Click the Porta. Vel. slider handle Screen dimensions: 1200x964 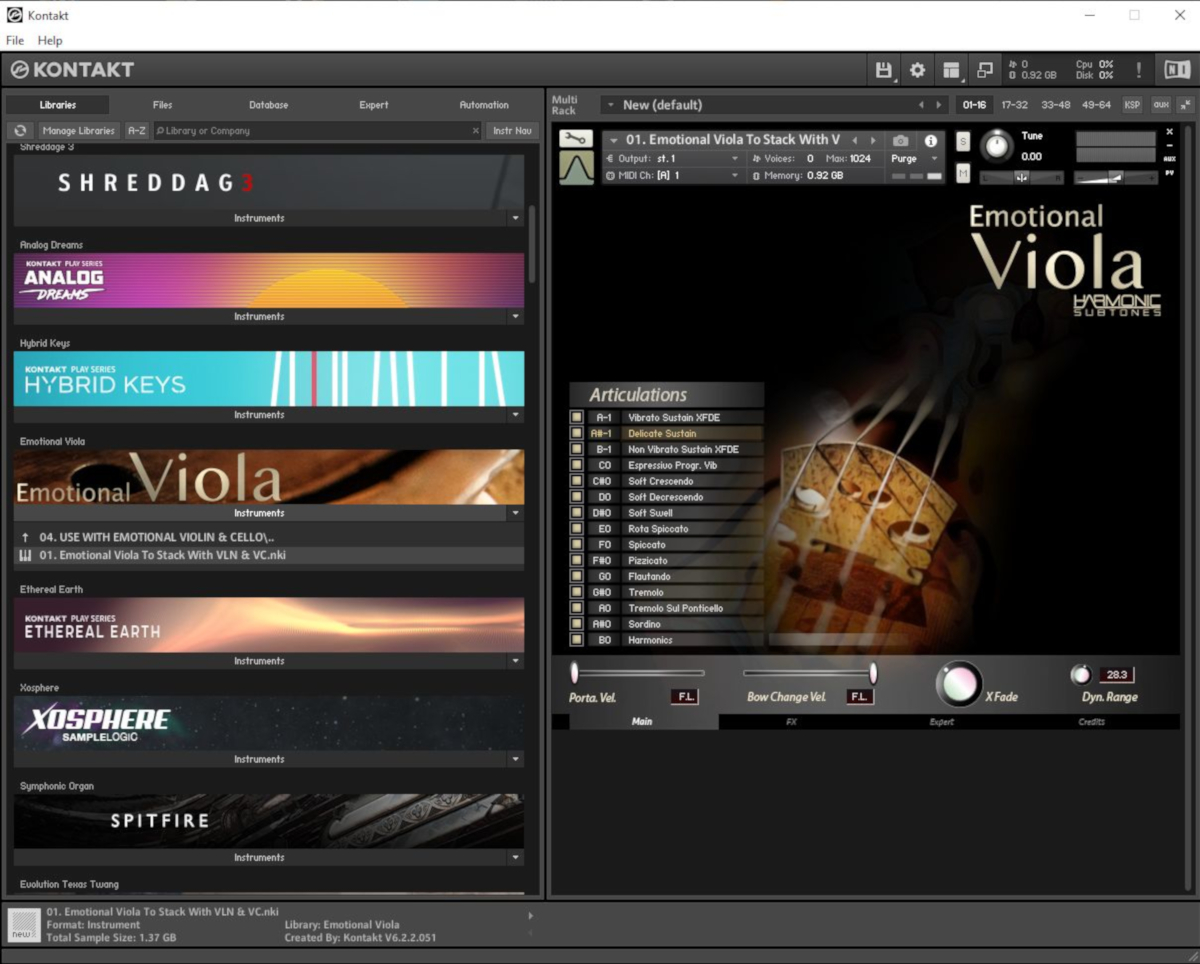point(574,672)
